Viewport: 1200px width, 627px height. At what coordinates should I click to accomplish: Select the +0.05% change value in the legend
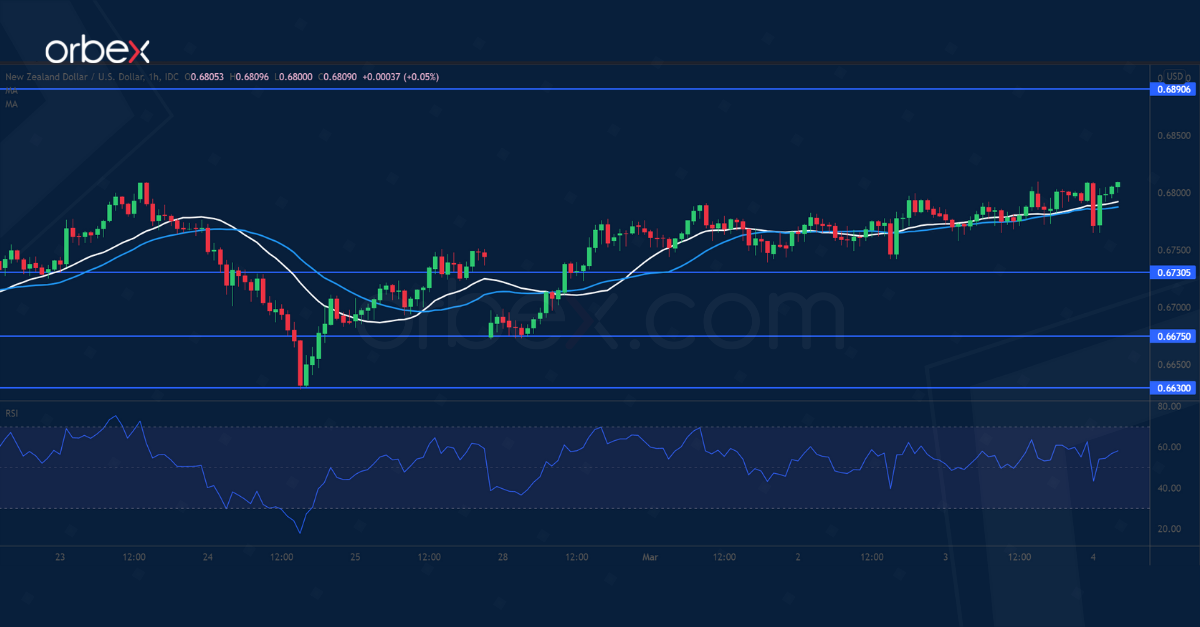420,77
